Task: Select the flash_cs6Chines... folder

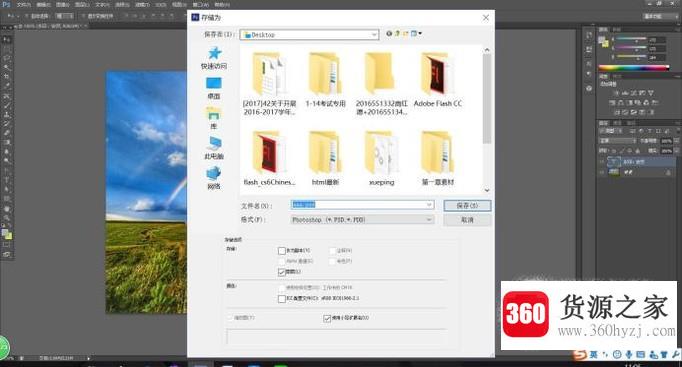Action: 269,158
